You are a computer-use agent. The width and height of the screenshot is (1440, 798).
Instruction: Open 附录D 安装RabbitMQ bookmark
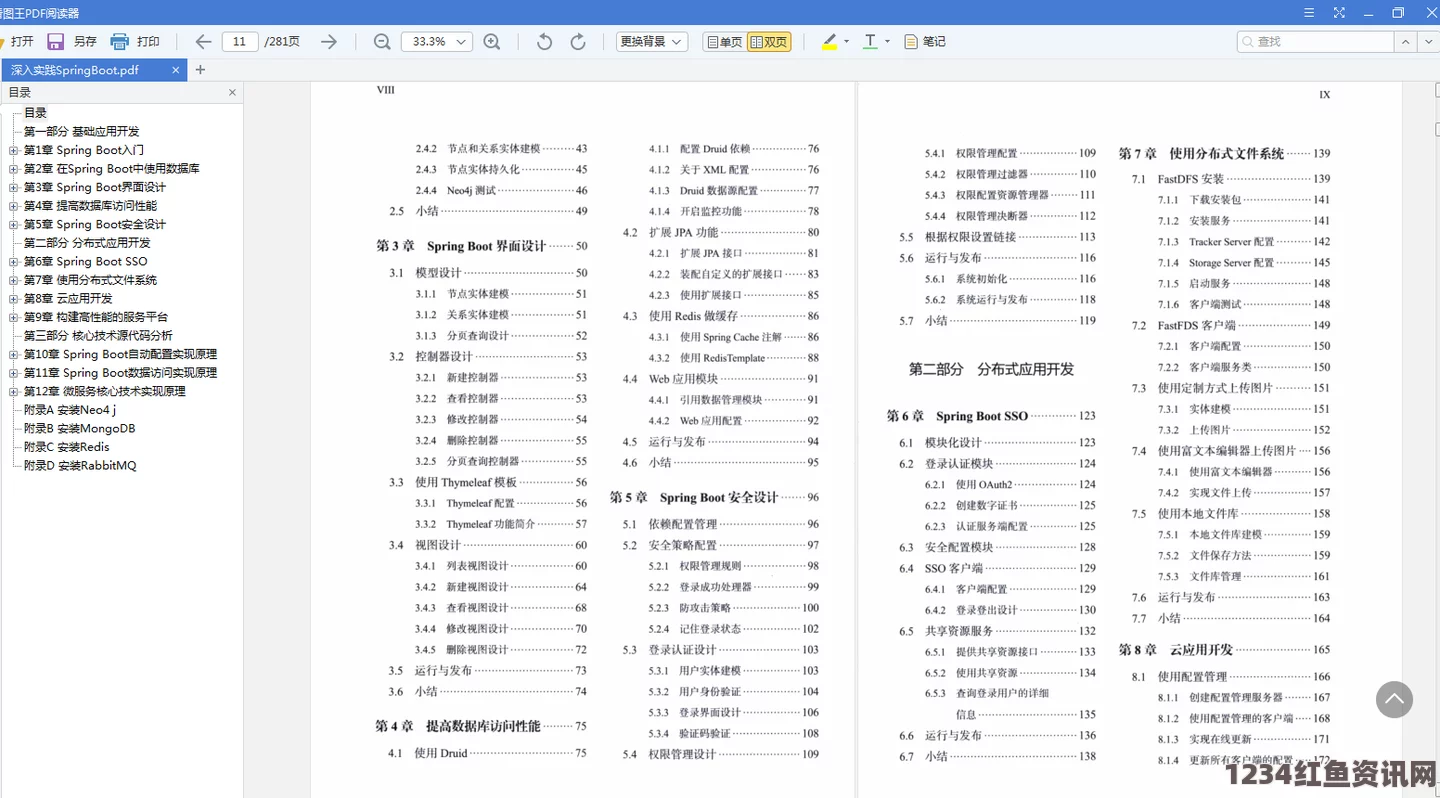click(80, 465)
